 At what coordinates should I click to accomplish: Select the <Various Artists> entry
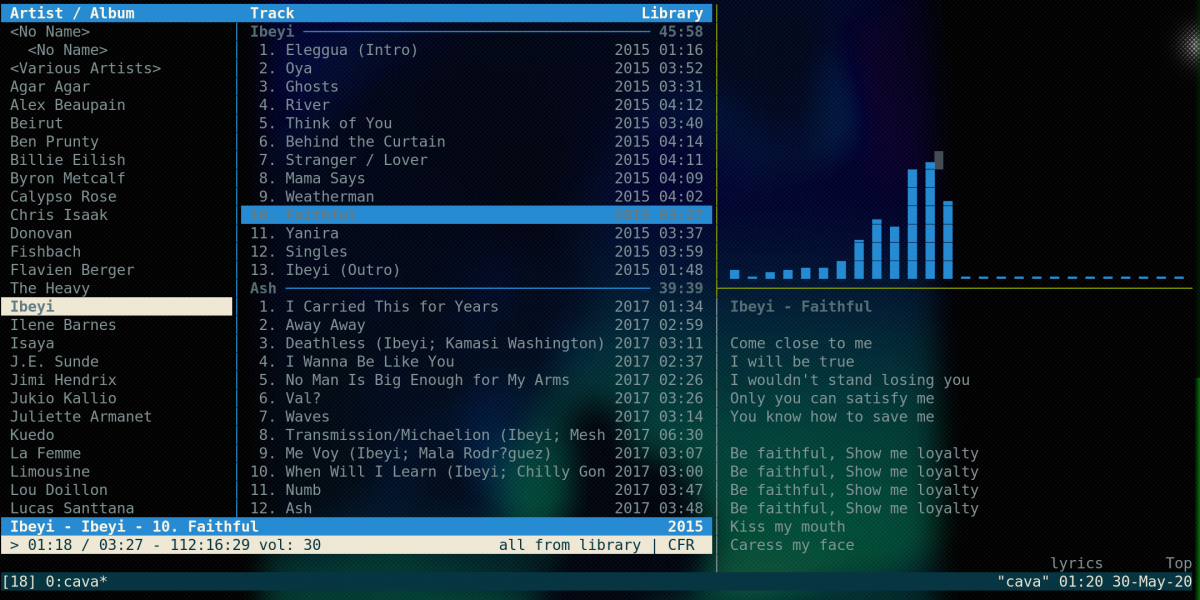point(85,68)
